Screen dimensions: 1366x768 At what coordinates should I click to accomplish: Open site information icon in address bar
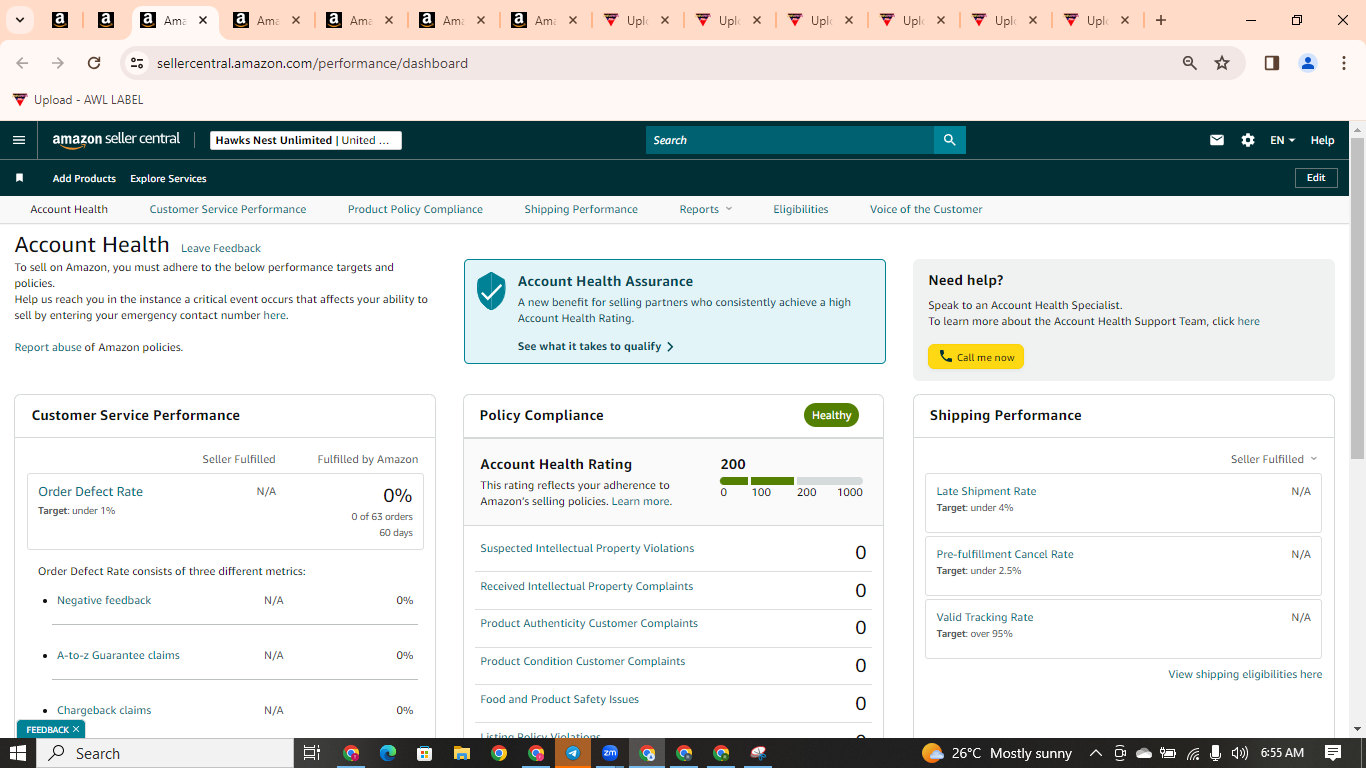point(137,63)
